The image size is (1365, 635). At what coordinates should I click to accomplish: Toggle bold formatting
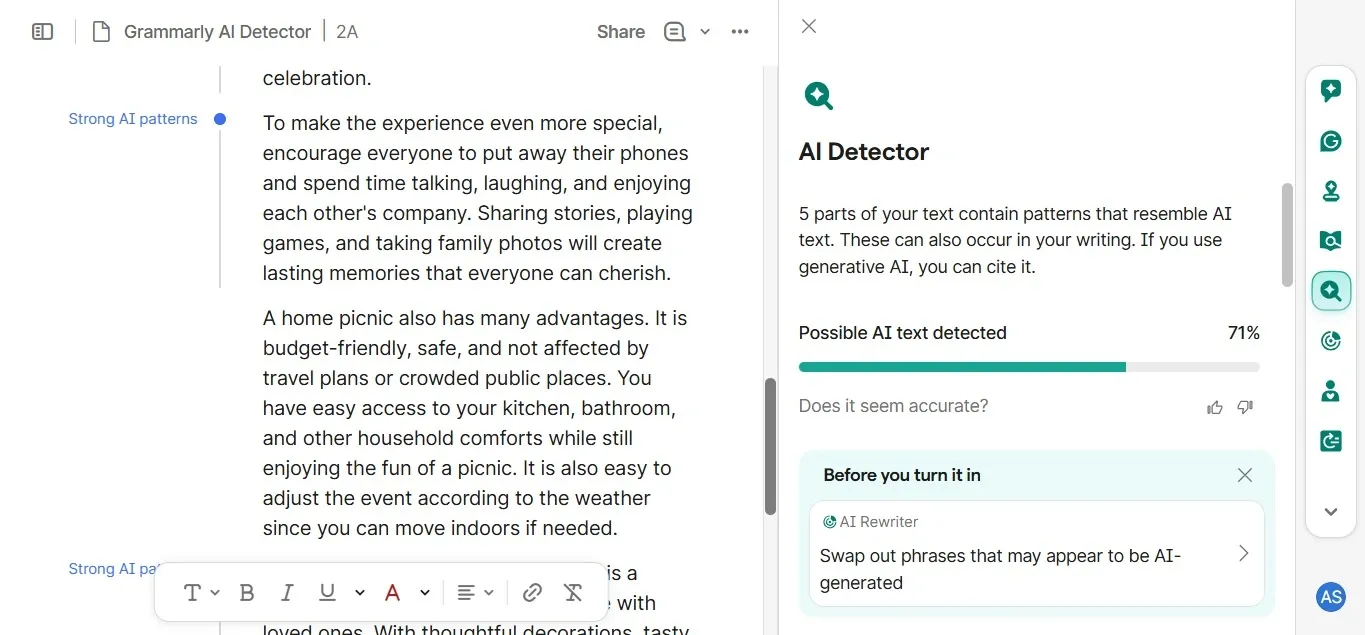(x=247, y=593)
